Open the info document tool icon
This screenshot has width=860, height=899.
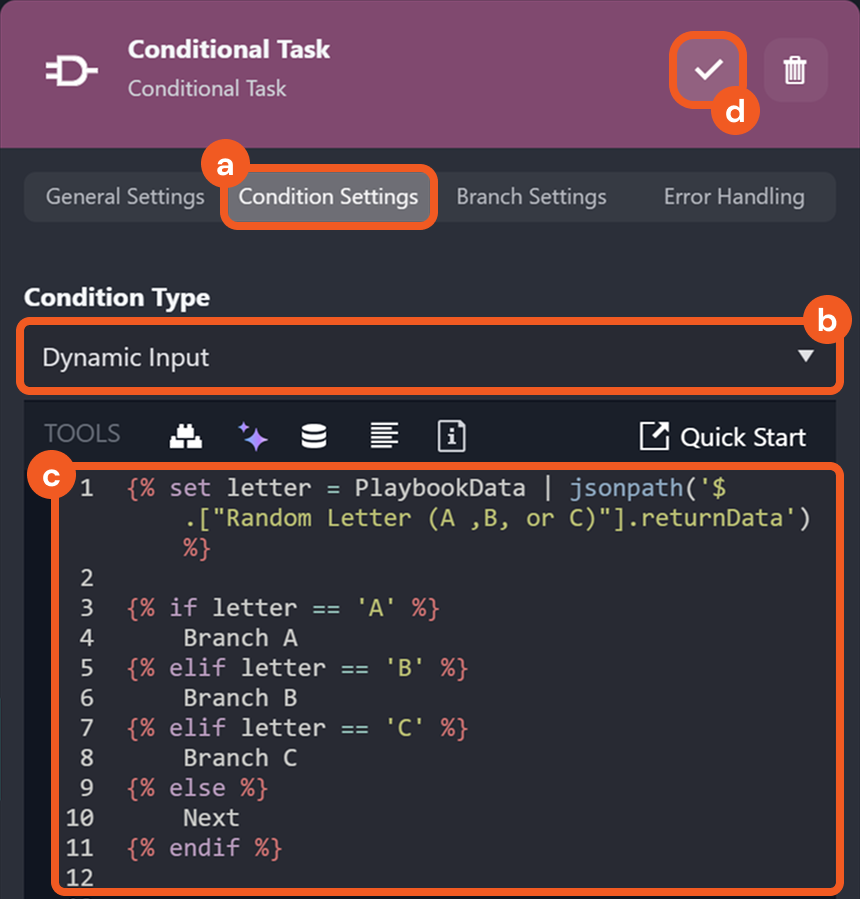click(452, 436)
